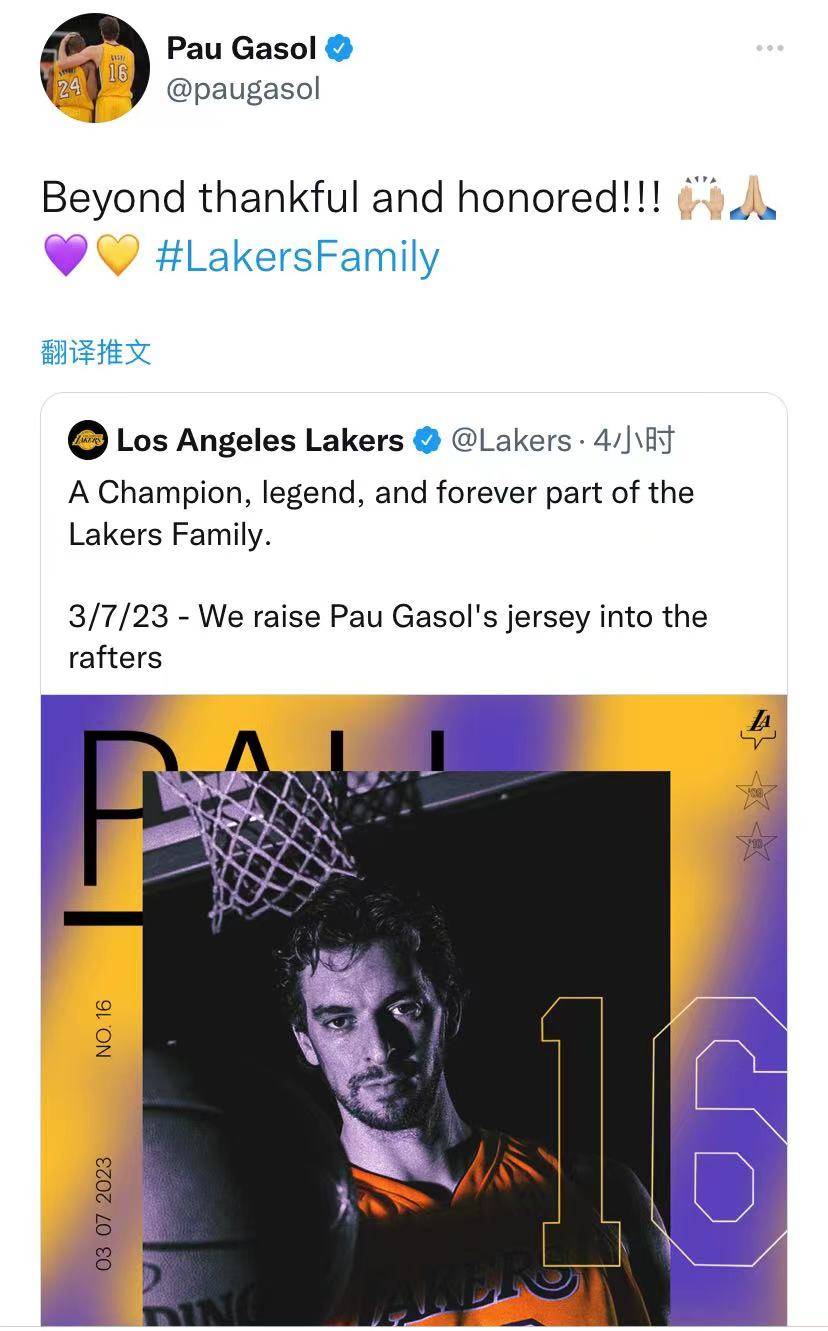
Task: Click the purple heart emoji
Action: (x=65, y=257)
